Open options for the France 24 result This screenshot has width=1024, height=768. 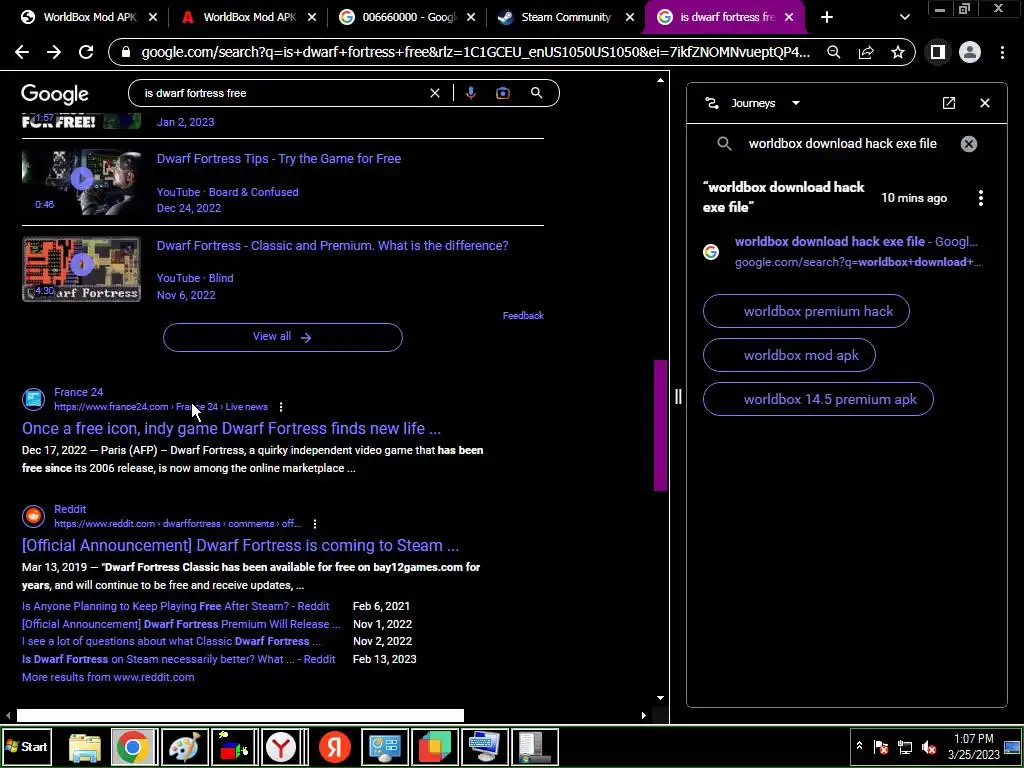(281, 407)
